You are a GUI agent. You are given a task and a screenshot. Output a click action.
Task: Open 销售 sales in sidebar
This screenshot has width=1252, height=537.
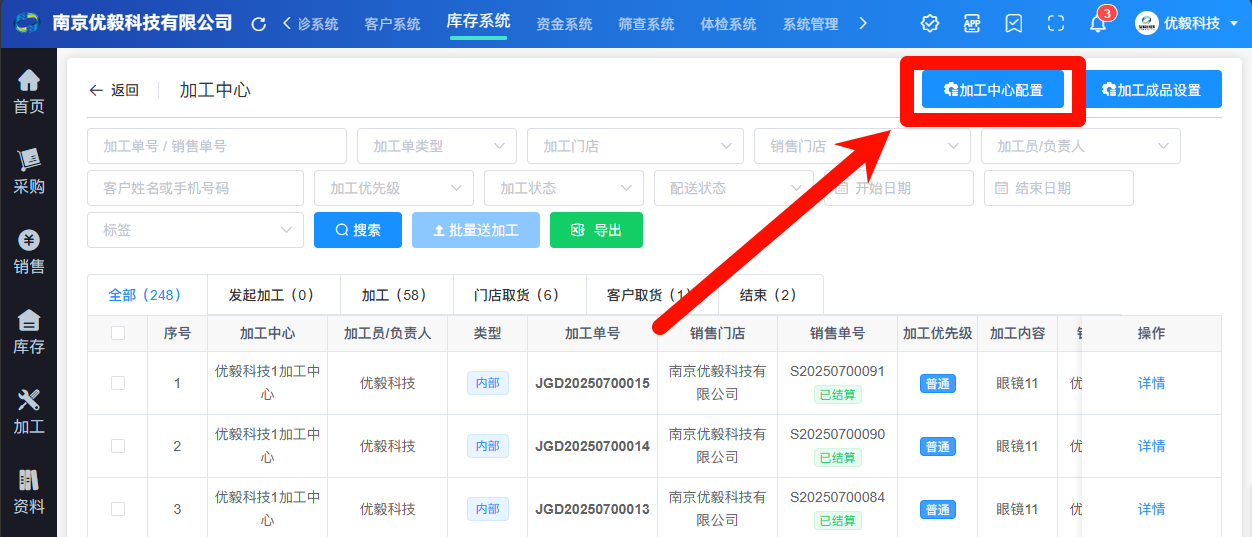click(28, 252)
